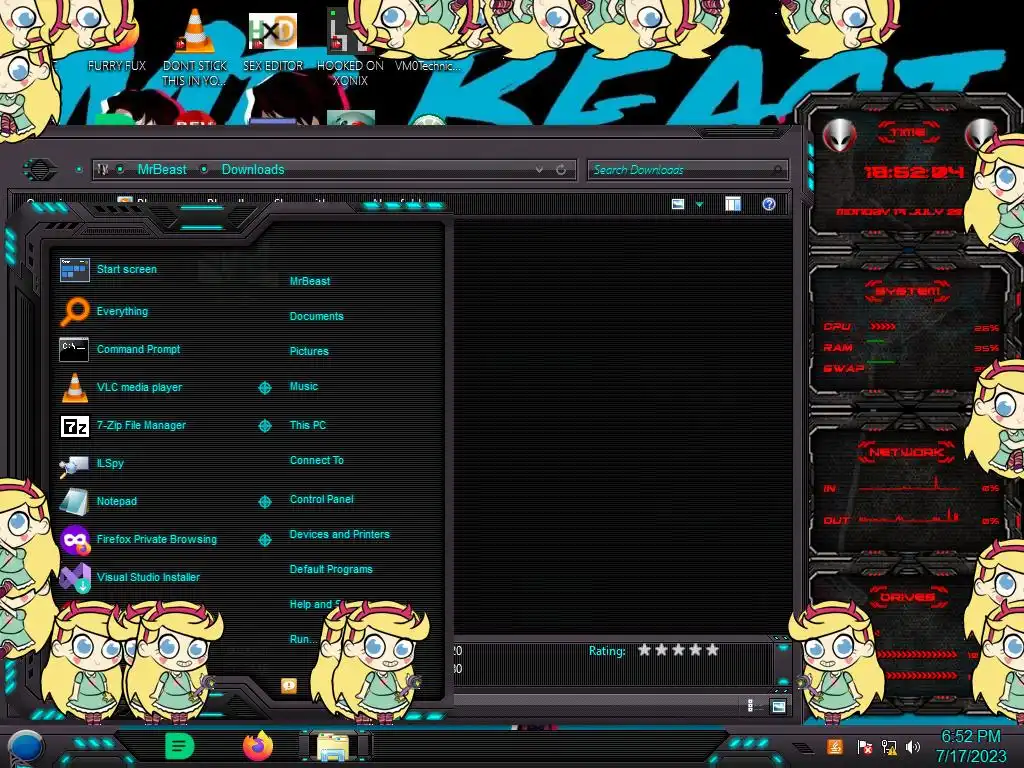
Task: Open Documents from start menu
Action: click(x=317, y=316)
